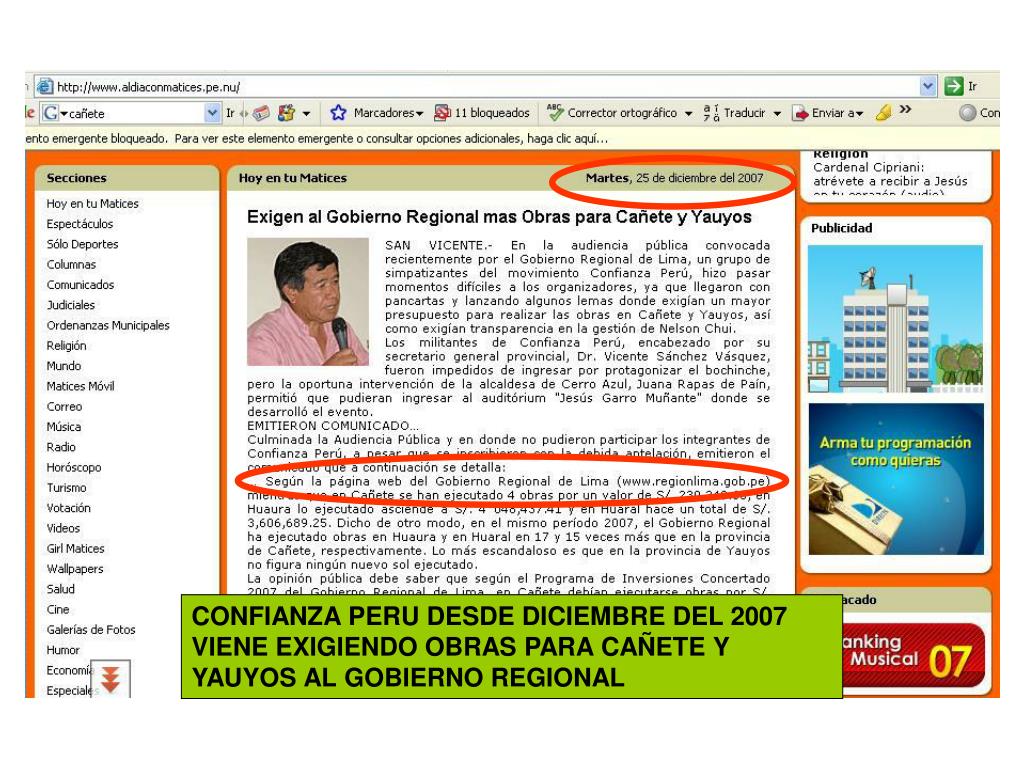
Task: Click the Secciones sidebar header
Action: [x=76, y=178]
